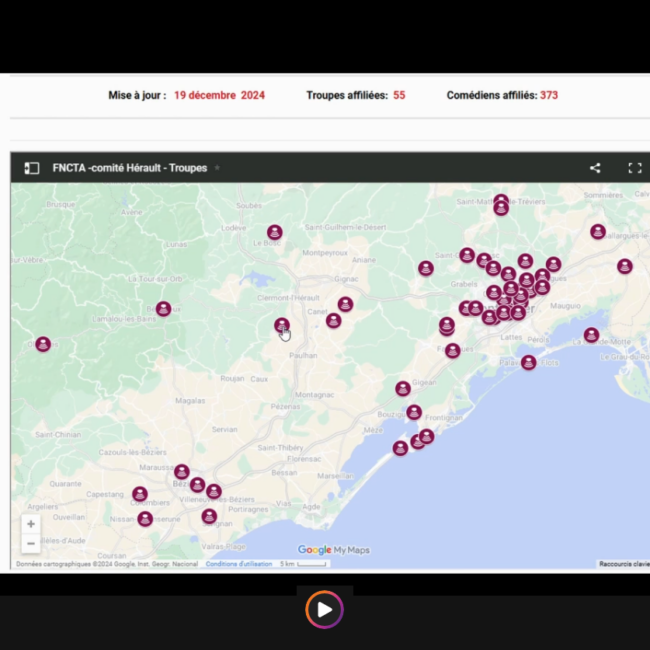Select the marker at Gigean
This screenshot has width=650, height=650.
click(403, 389)
